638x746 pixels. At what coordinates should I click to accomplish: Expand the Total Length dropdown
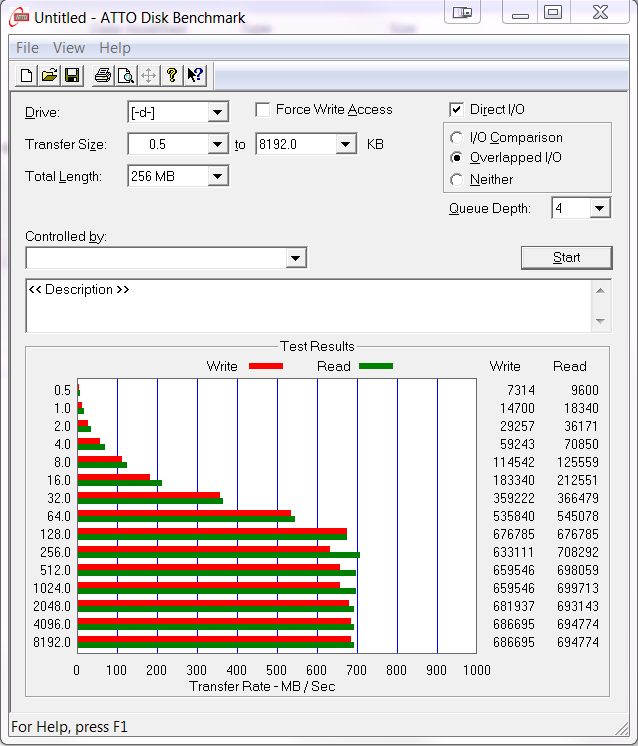pyautogui.click(x=218, y=177)
